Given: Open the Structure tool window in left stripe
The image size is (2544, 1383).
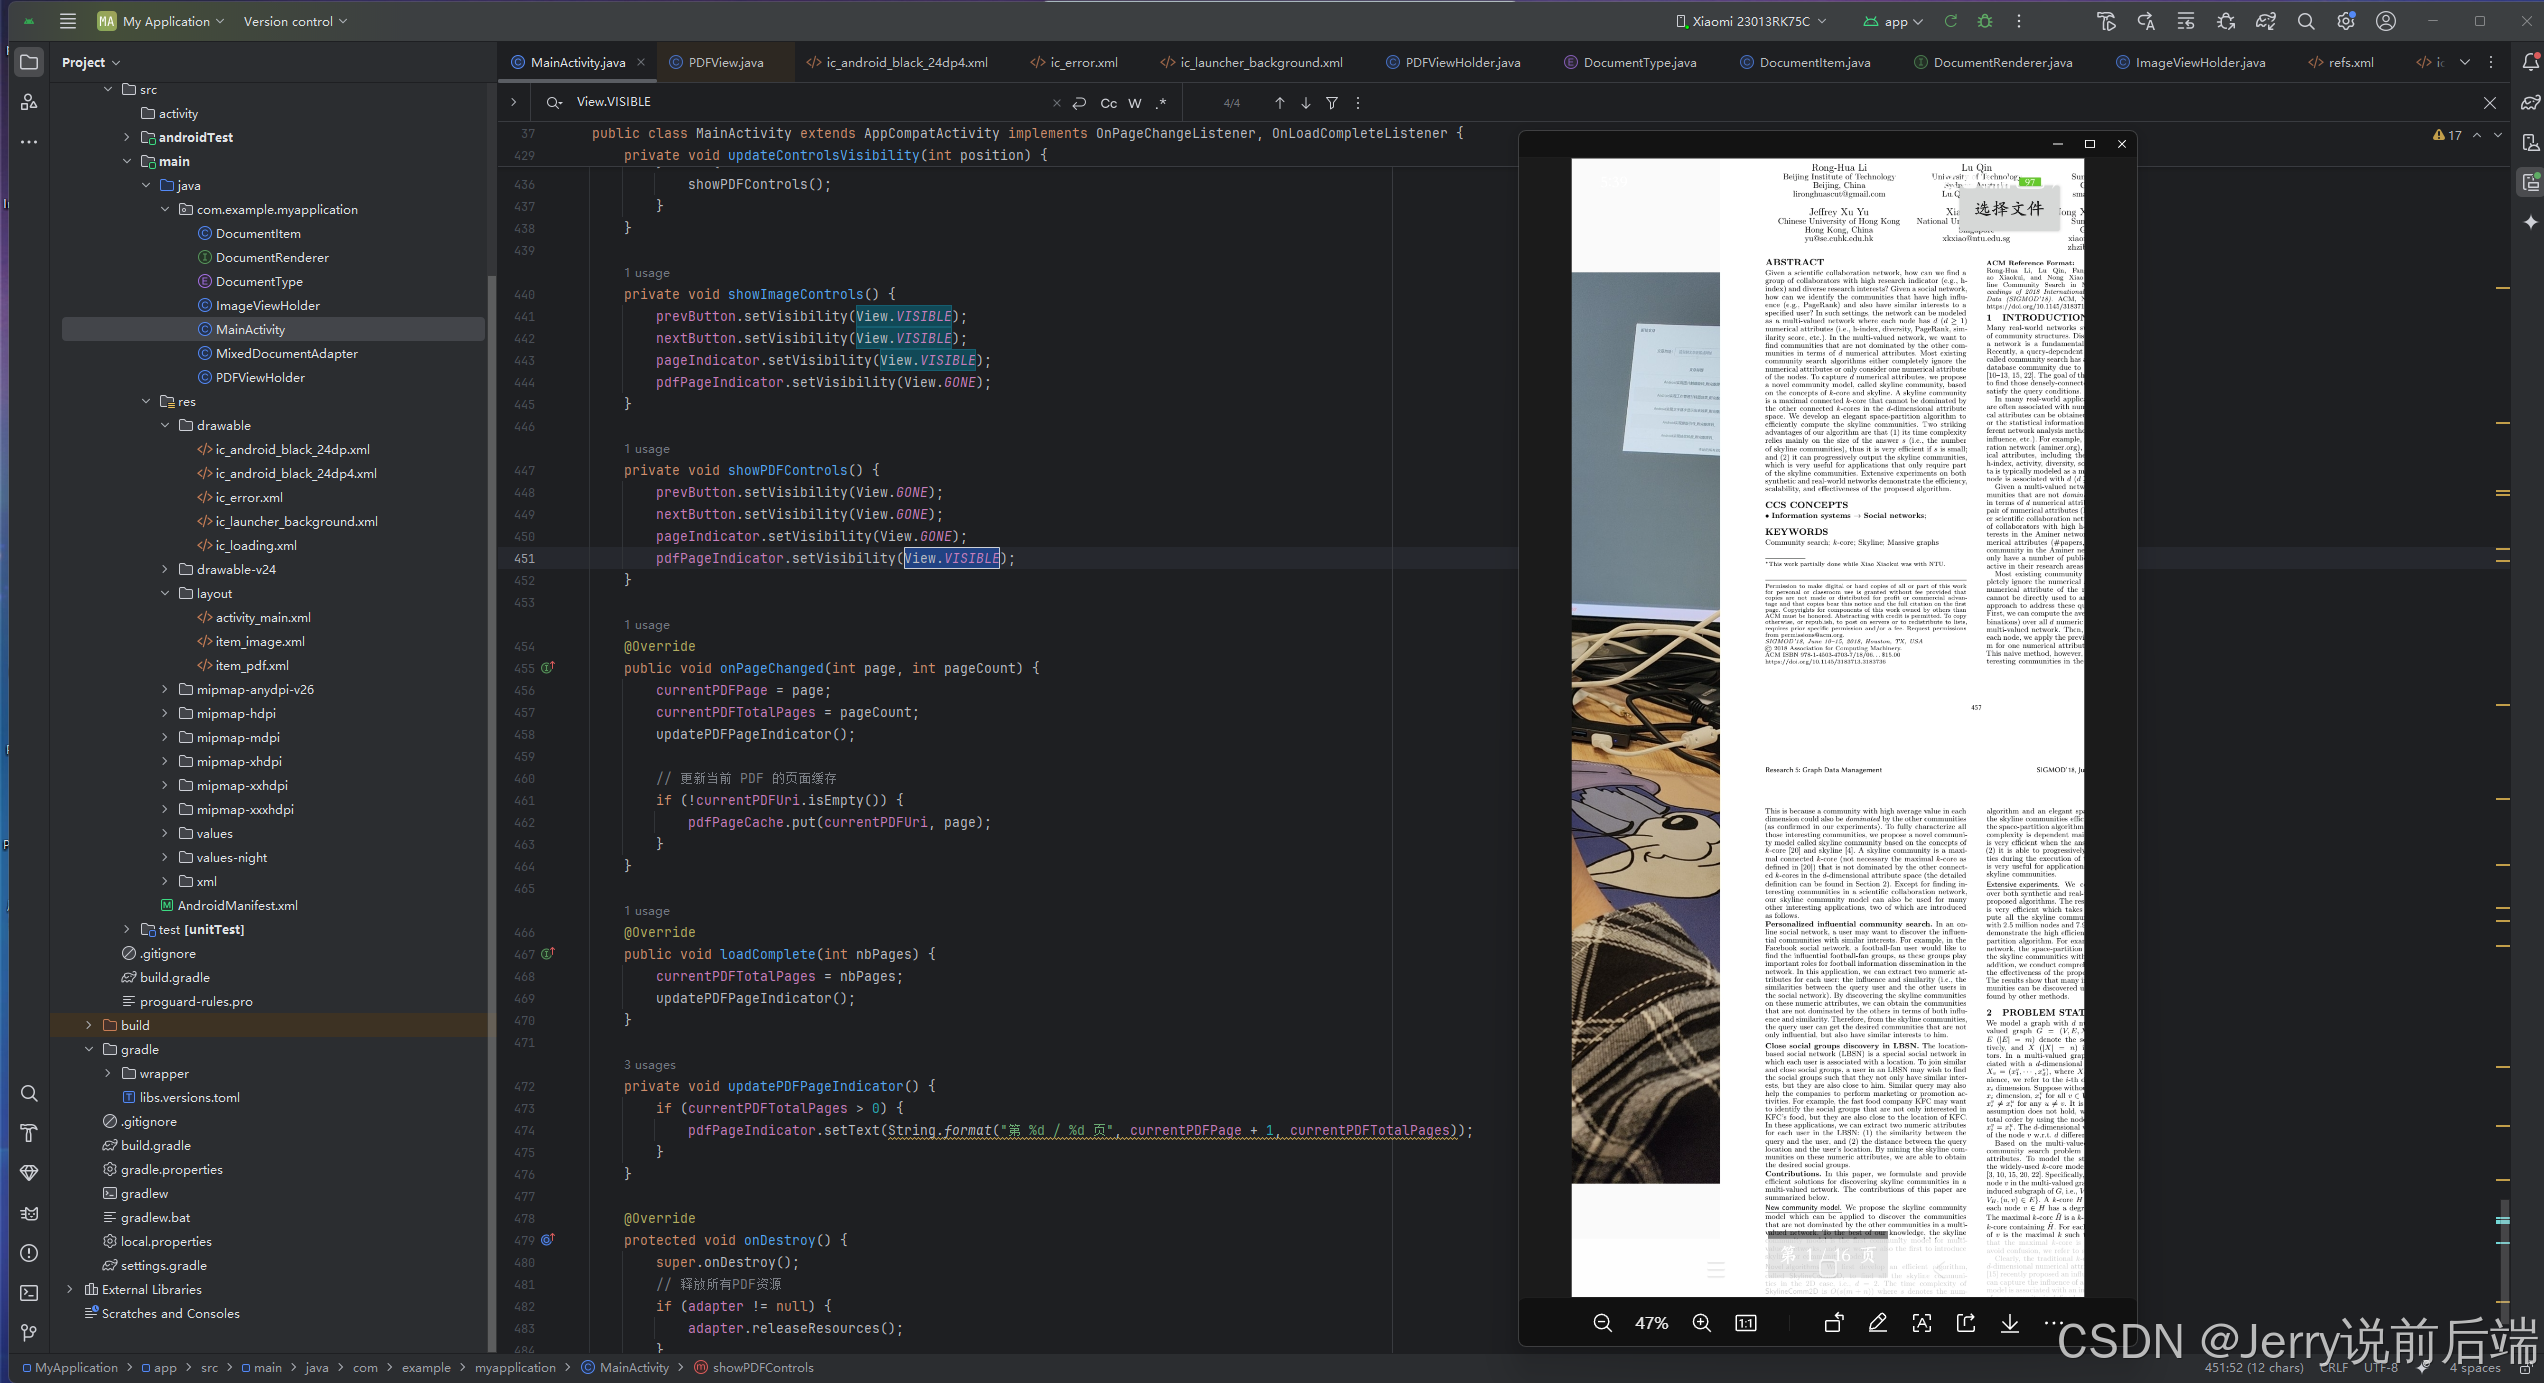Looking at the screenshot, I should [x=29, y=102].
